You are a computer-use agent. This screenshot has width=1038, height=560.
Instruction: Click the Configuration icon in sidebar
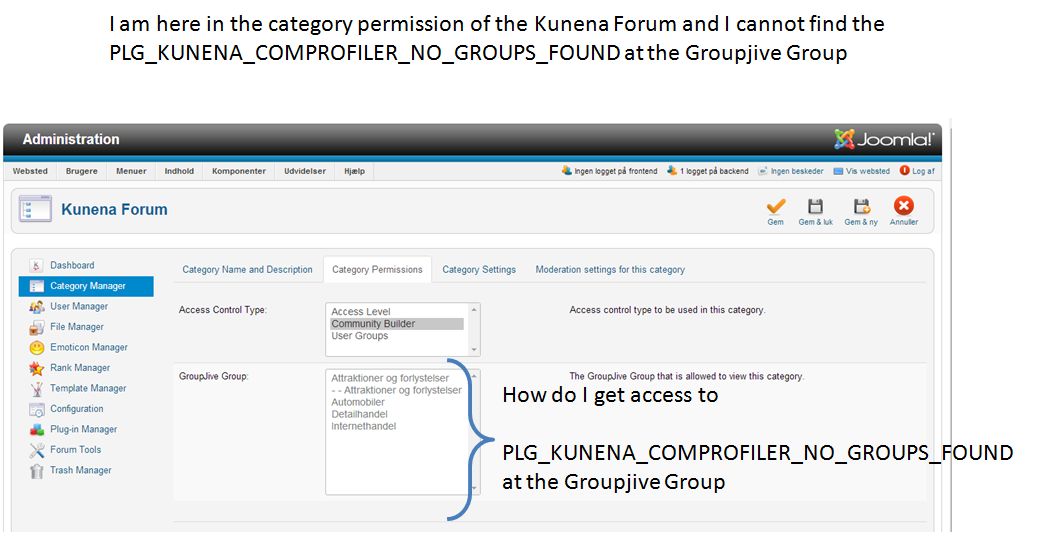[x=36, y=409]
